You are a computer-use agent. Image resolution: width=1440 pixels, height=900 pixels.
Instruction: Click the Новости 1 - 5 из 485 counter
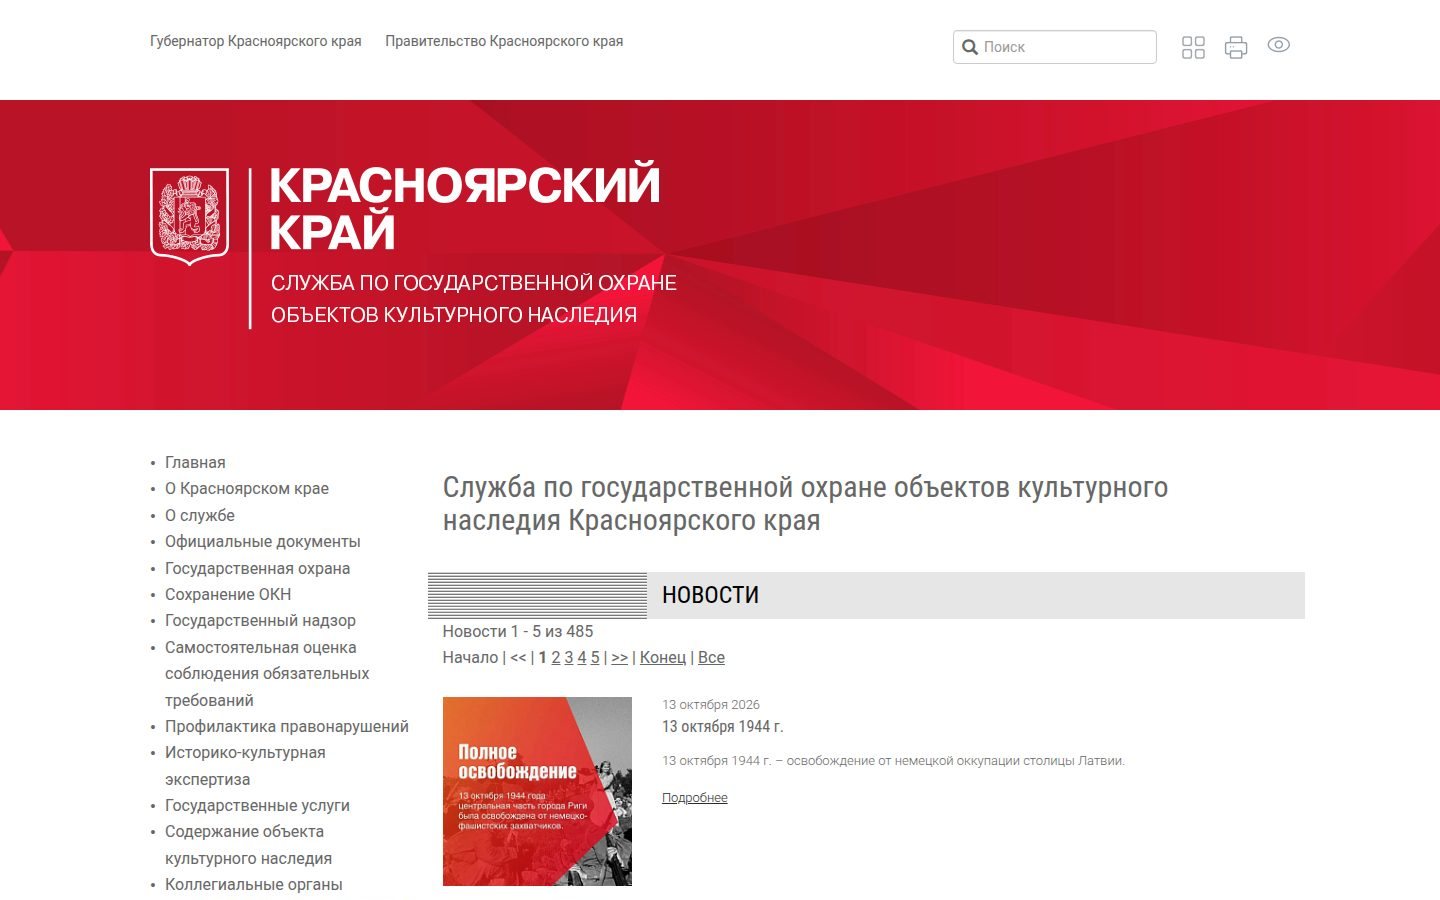518,631
